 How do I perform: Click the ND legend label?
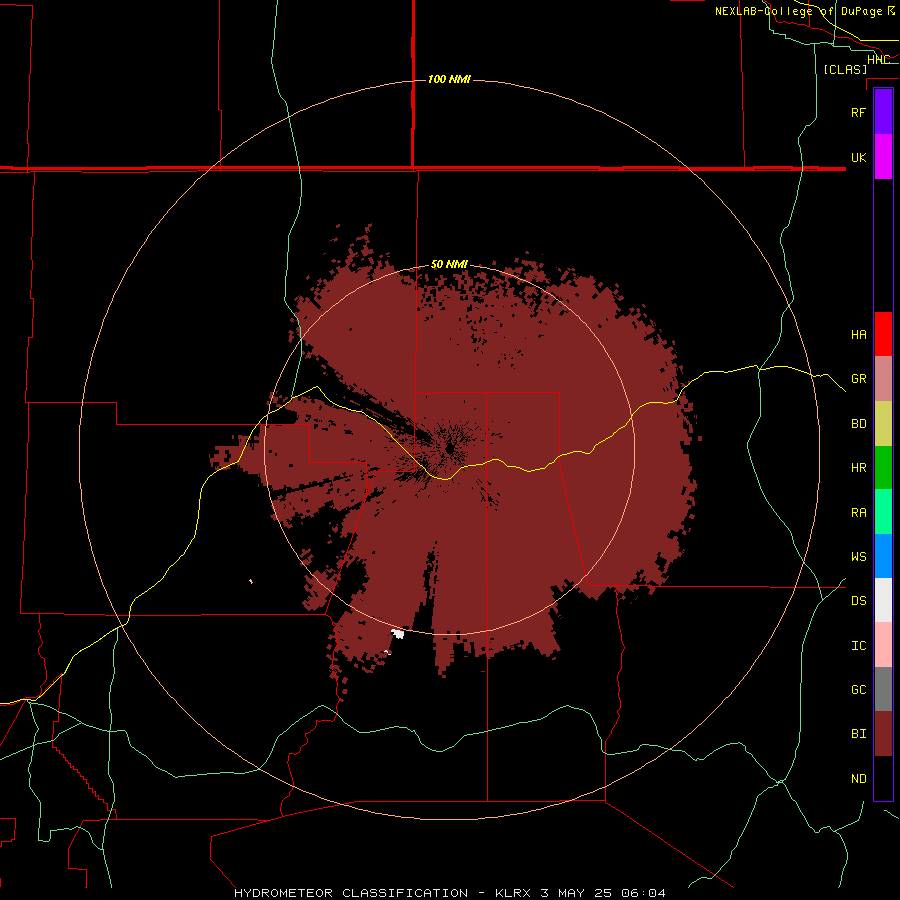(858, 779)
